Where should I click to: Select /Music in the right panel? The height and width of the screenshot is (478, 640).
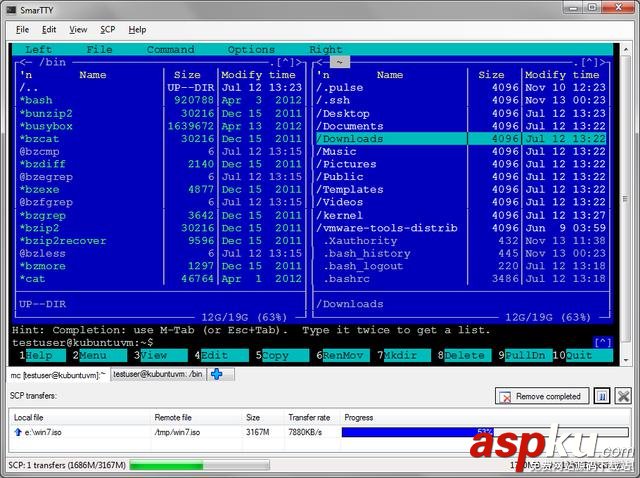click(461, 151)
